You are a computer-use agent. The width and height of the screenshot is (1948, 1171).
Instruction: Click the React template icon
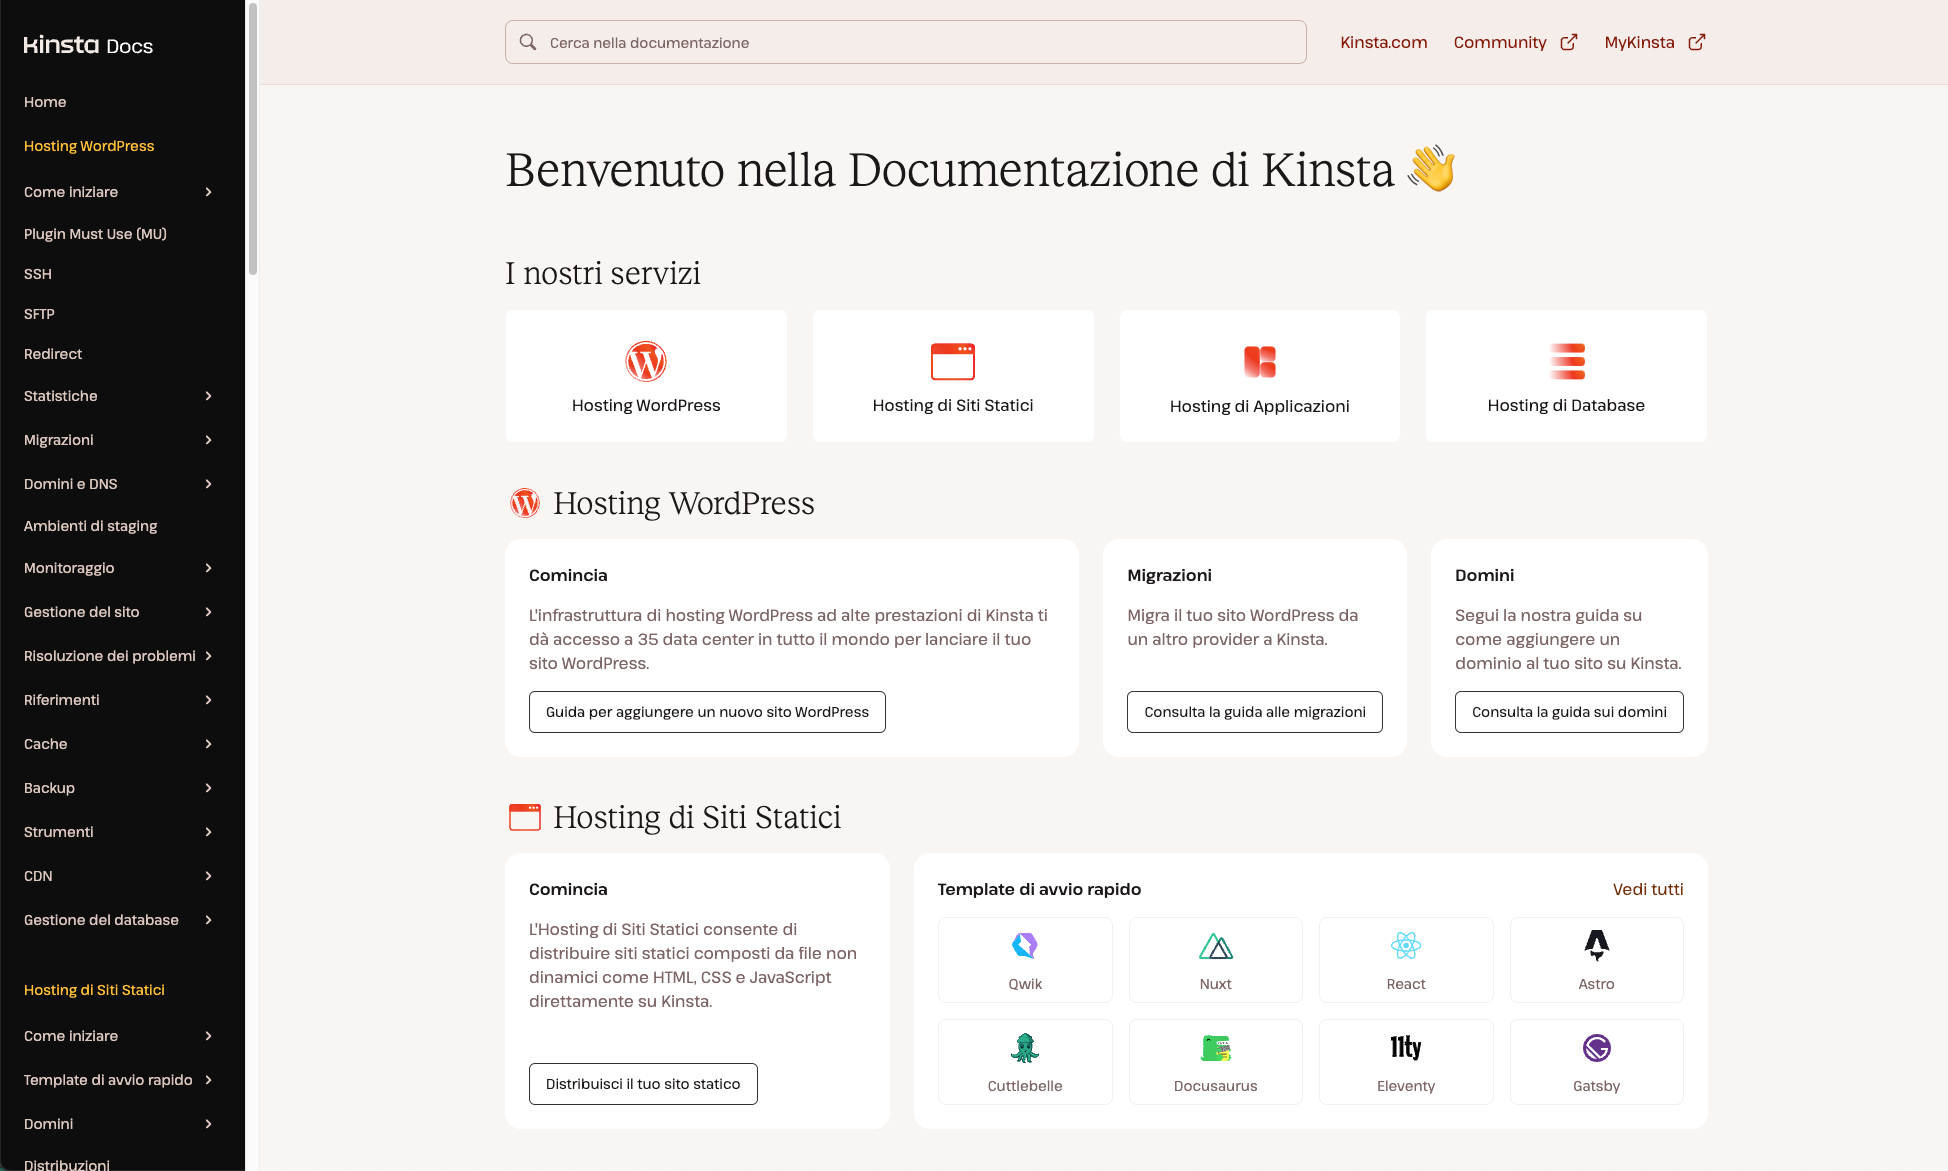click(x=1405, y=944)
